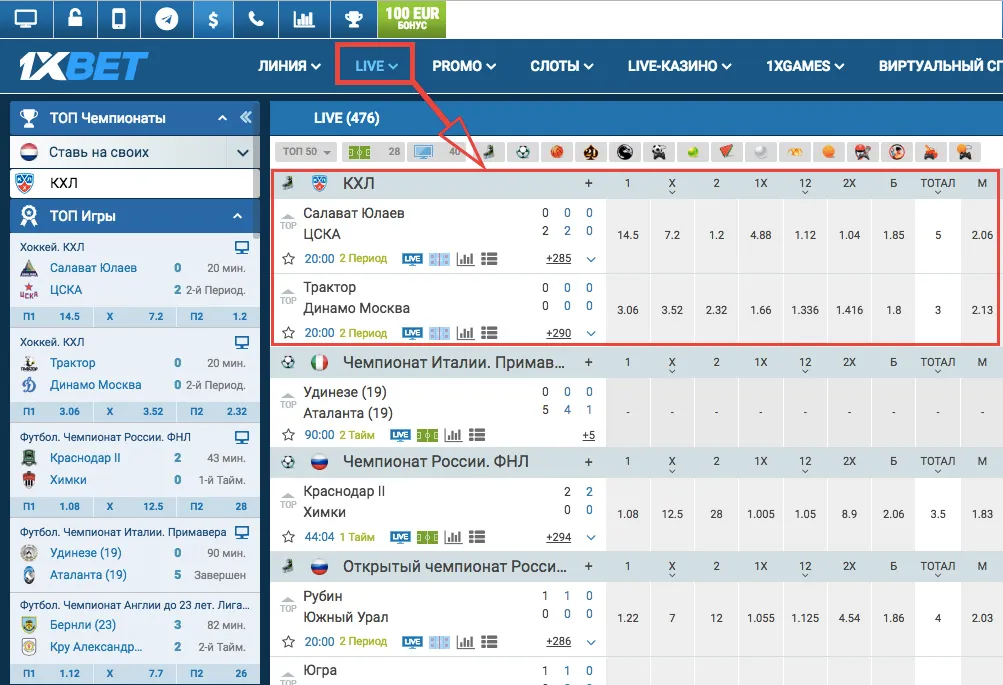Image resolution: width=1003 pixels, height=685 pixels.
Task: Click the phone callback icon
Action: (256, 19)
